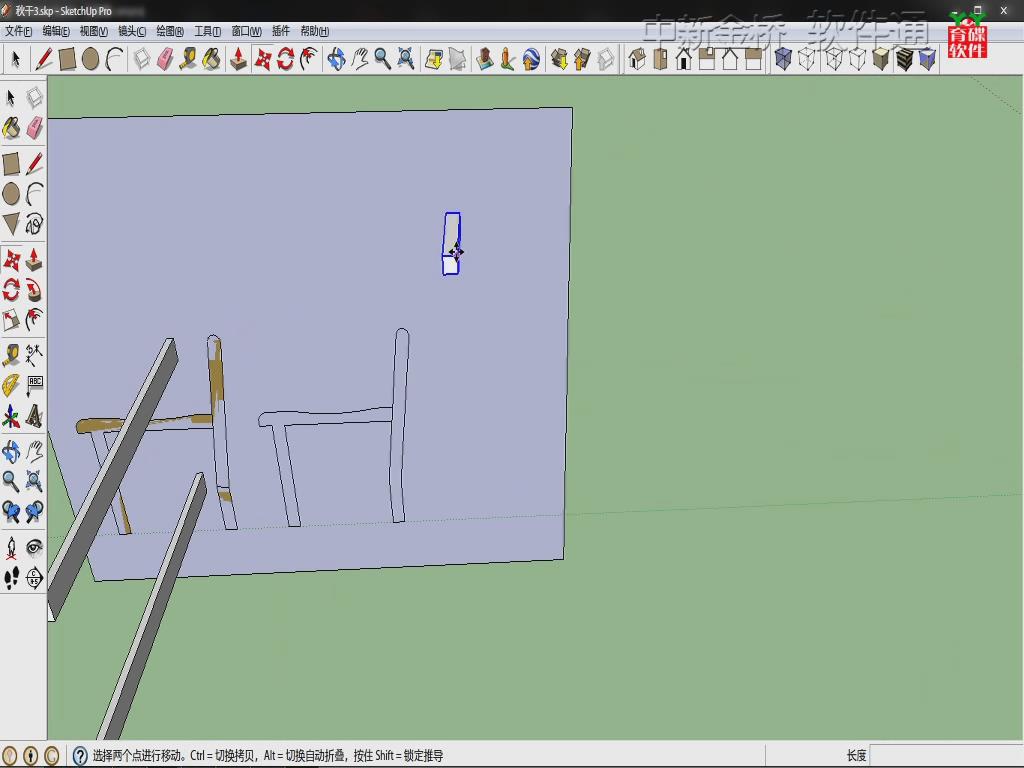Click Make Component in the horizontal toolbar

click(x=142, y=59)
